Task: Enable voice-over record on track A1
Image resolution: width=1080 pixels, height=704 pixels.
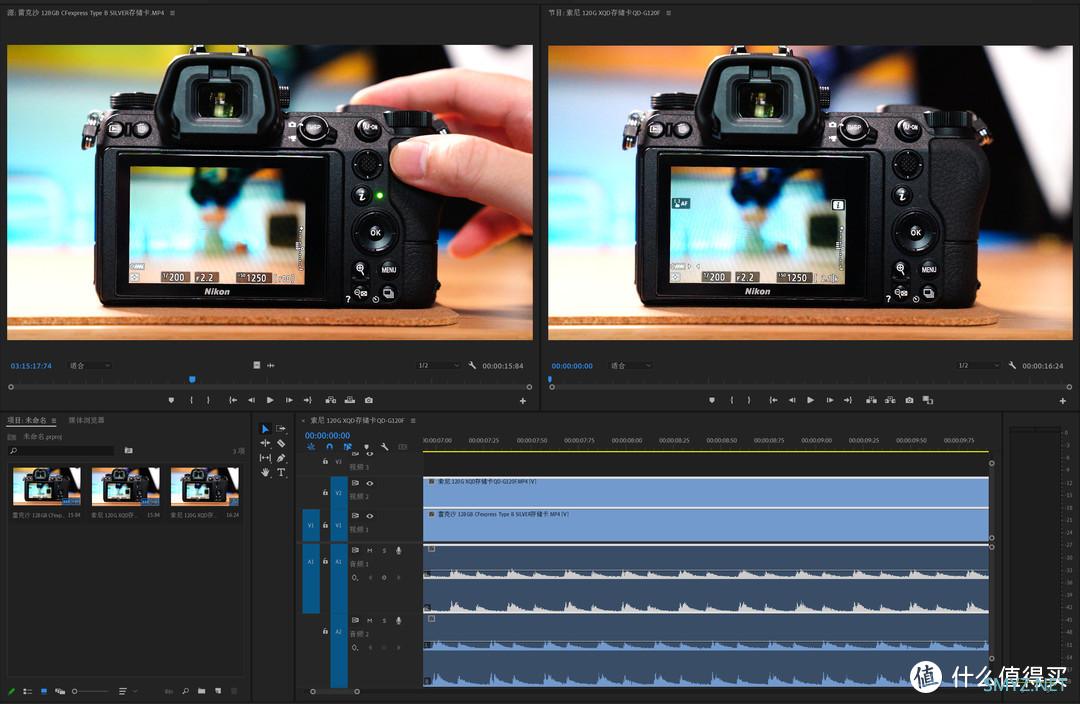Action: [x=399, y=550]
